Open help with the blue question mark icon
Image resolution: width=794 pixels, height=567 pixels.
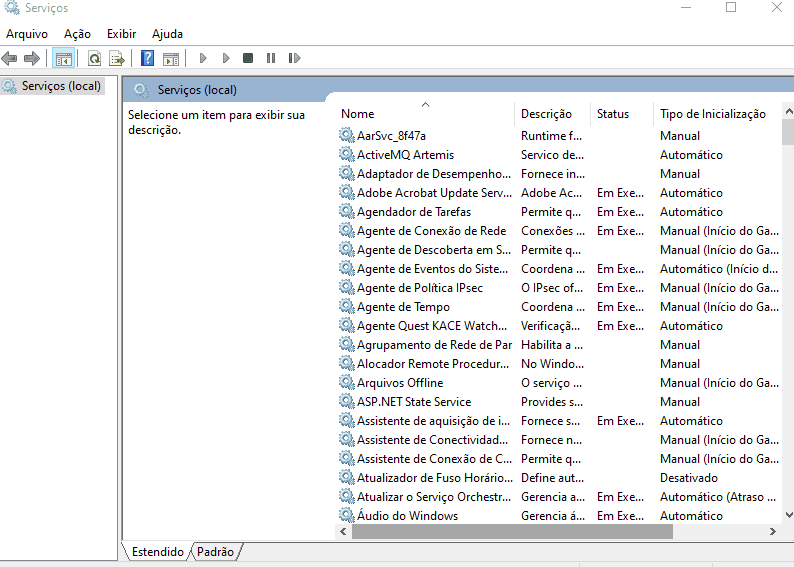tap(147, 58)
